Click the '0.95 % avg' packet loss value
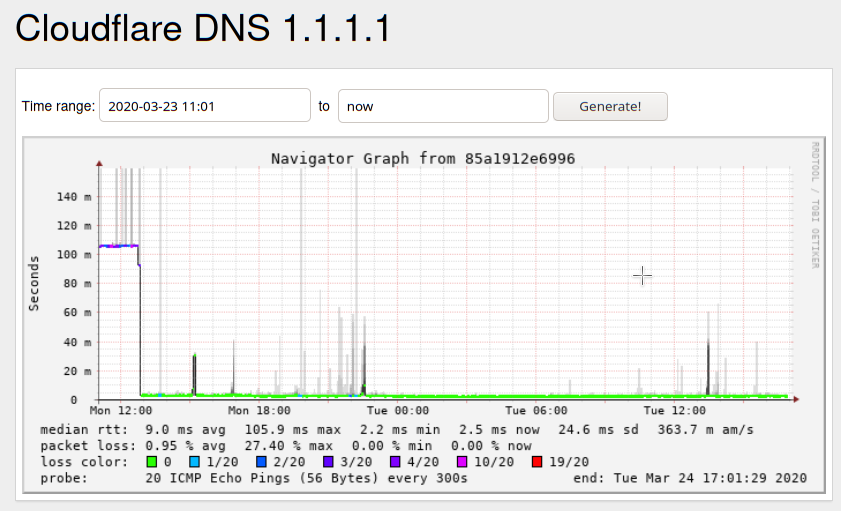This screenshot has width=841, height=511. pyautogui.click(x=186, y=446)
